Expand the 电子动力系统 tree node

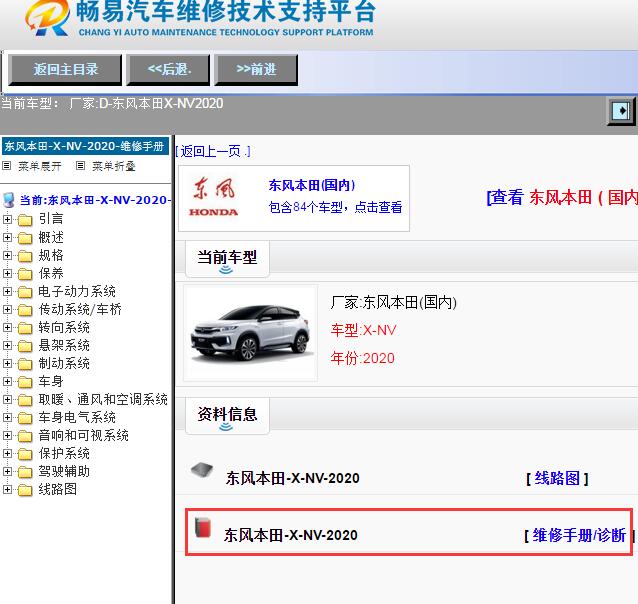pos(7,291)
